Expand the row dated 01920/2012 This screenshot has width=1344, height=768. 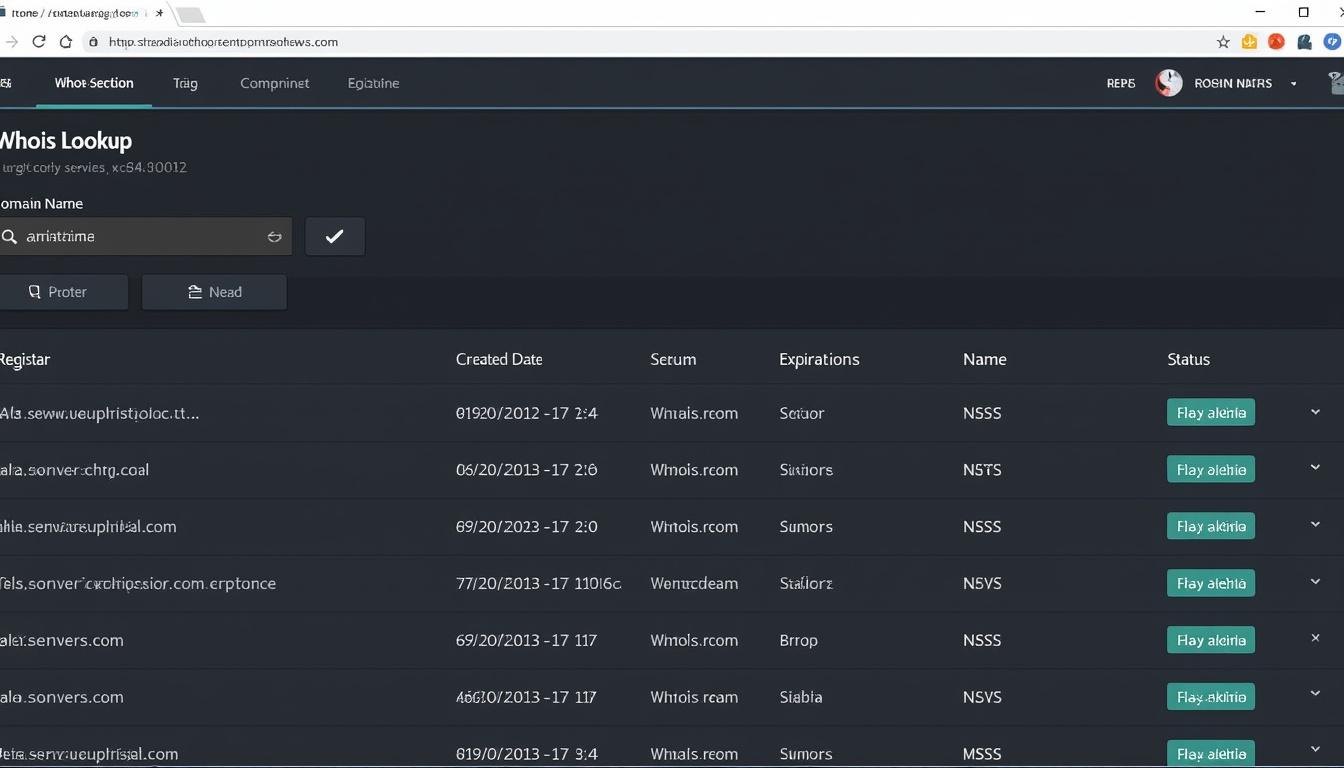[x=1315, y=412]
